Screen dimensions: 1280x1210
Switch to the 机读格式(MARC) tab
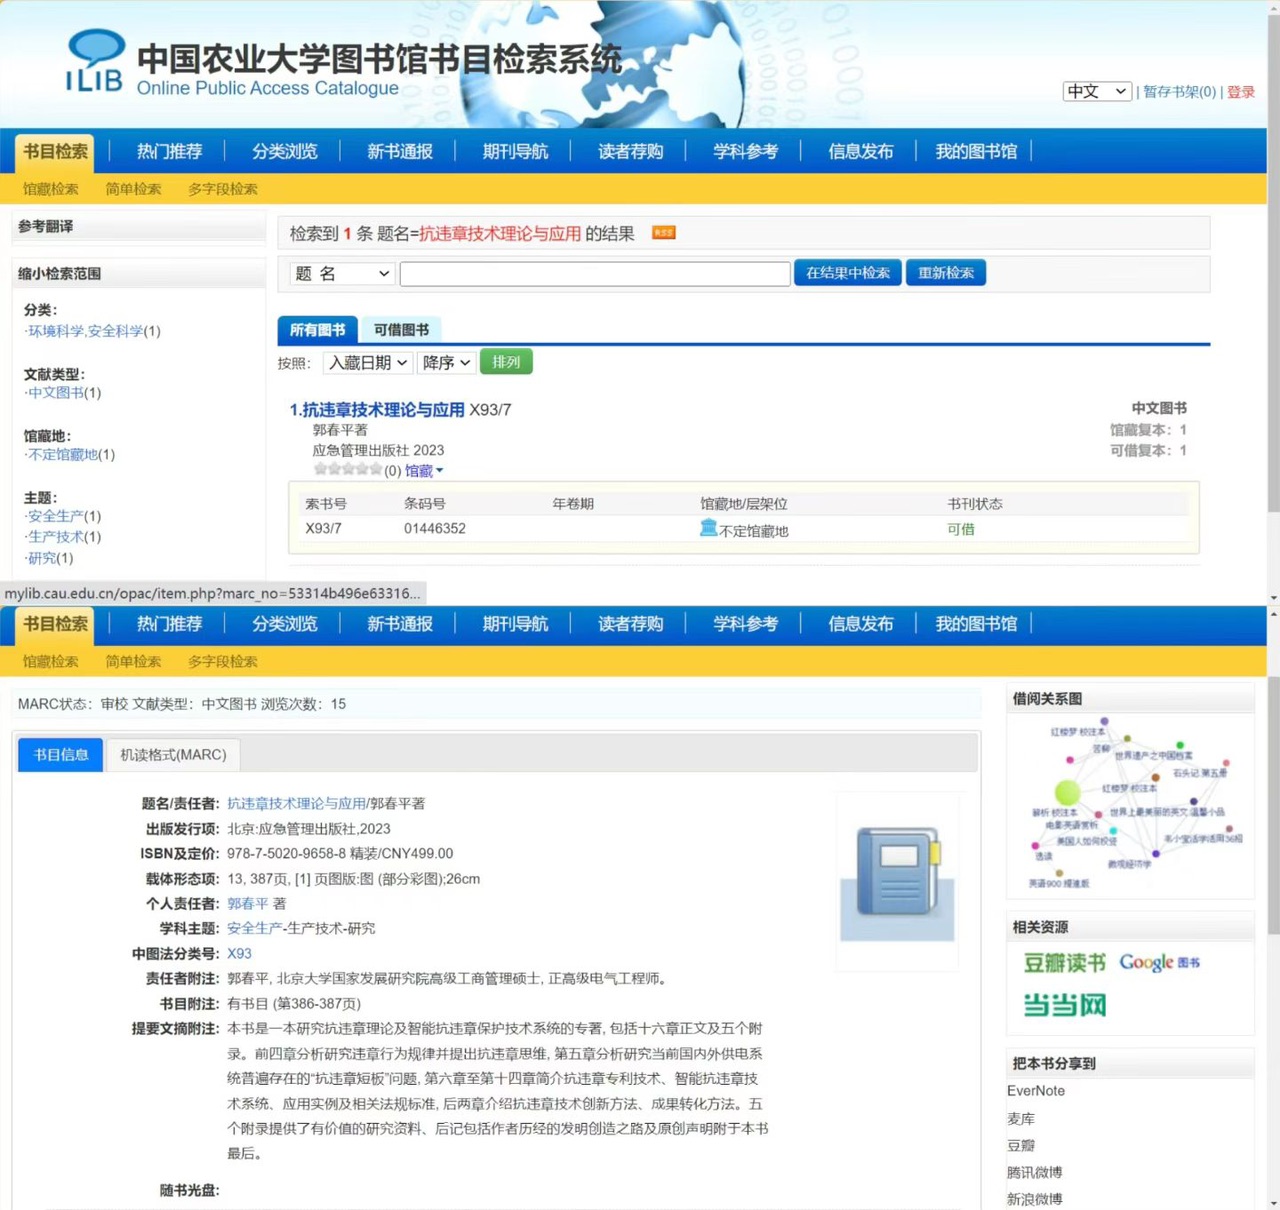coord(173,755)
